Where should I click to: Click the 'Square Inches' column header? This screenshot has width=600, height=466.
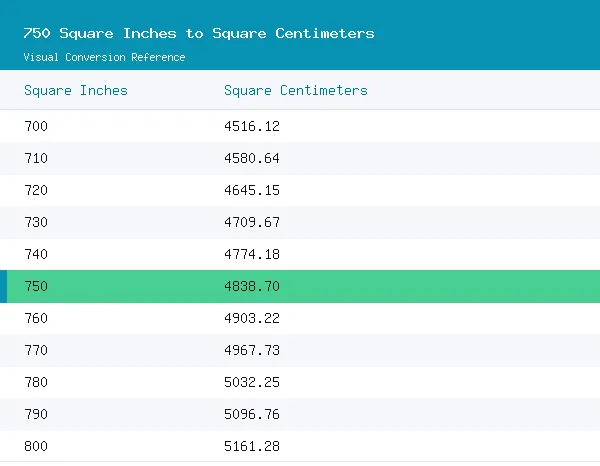coord(76,91)
